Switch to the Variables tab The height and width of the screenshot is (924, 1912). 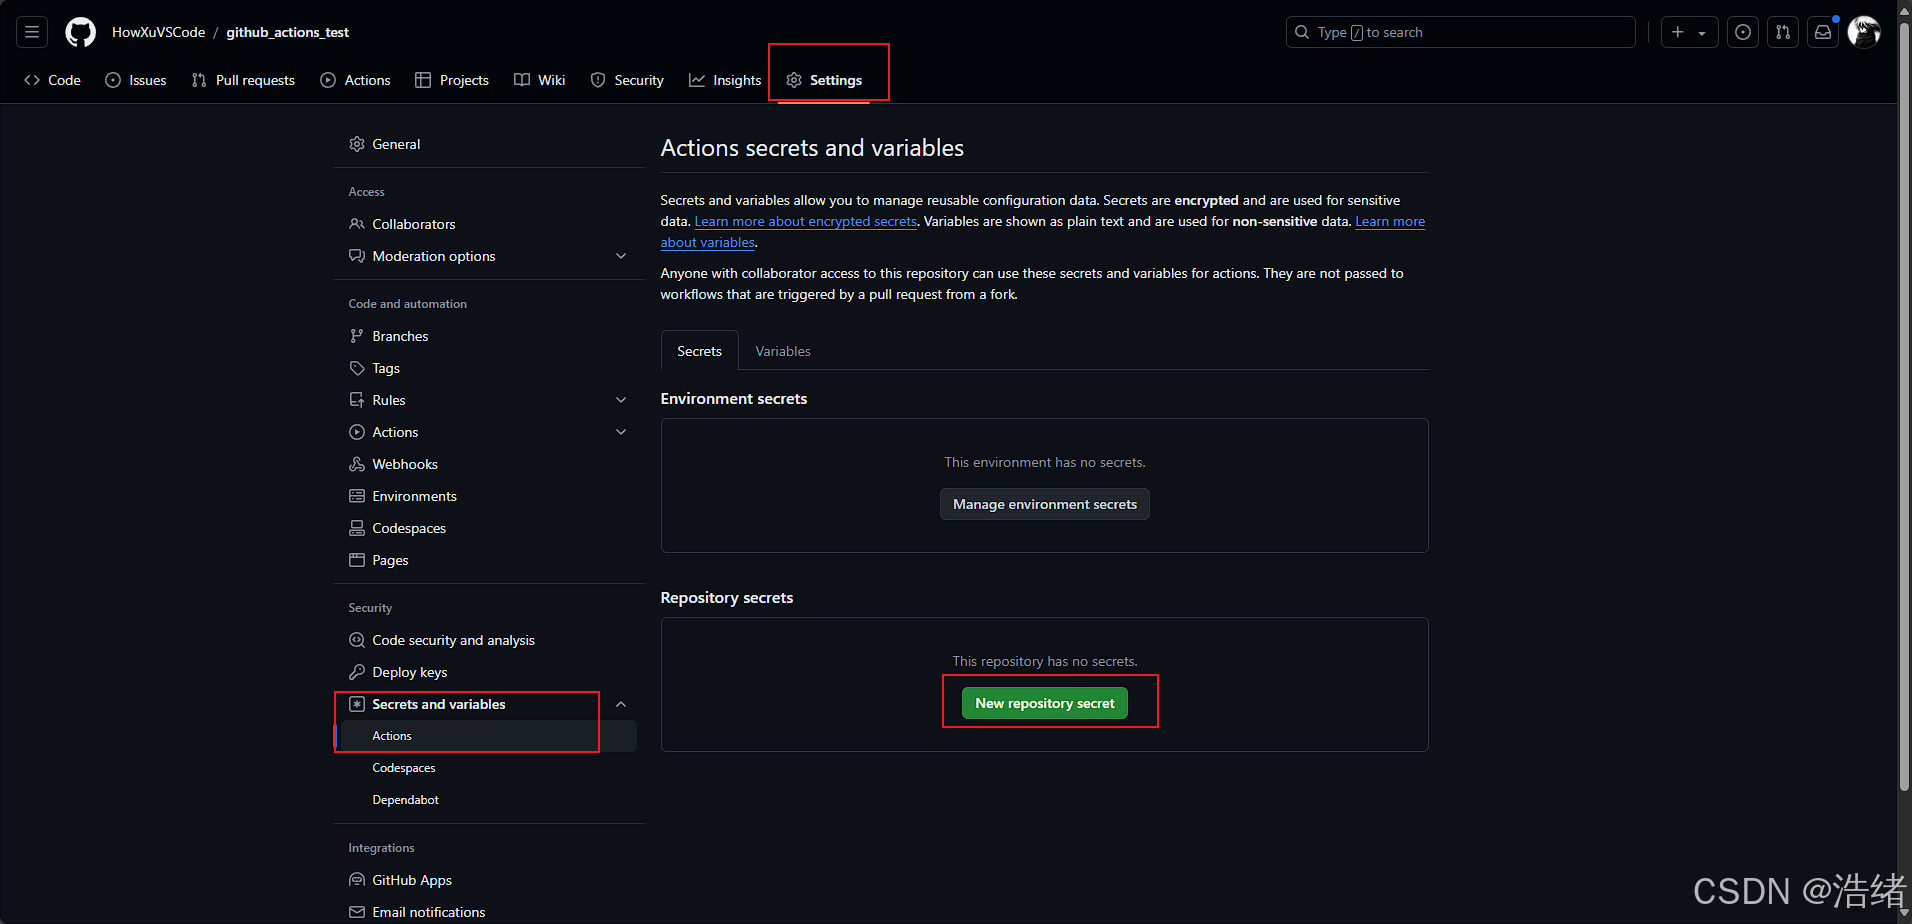click(782, 351)
